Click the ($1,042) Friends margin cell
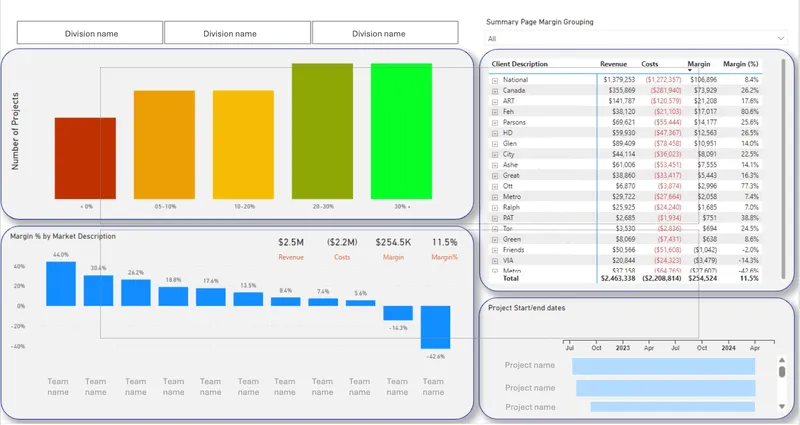This screenshot has height=425, width=800. [703, 250]
